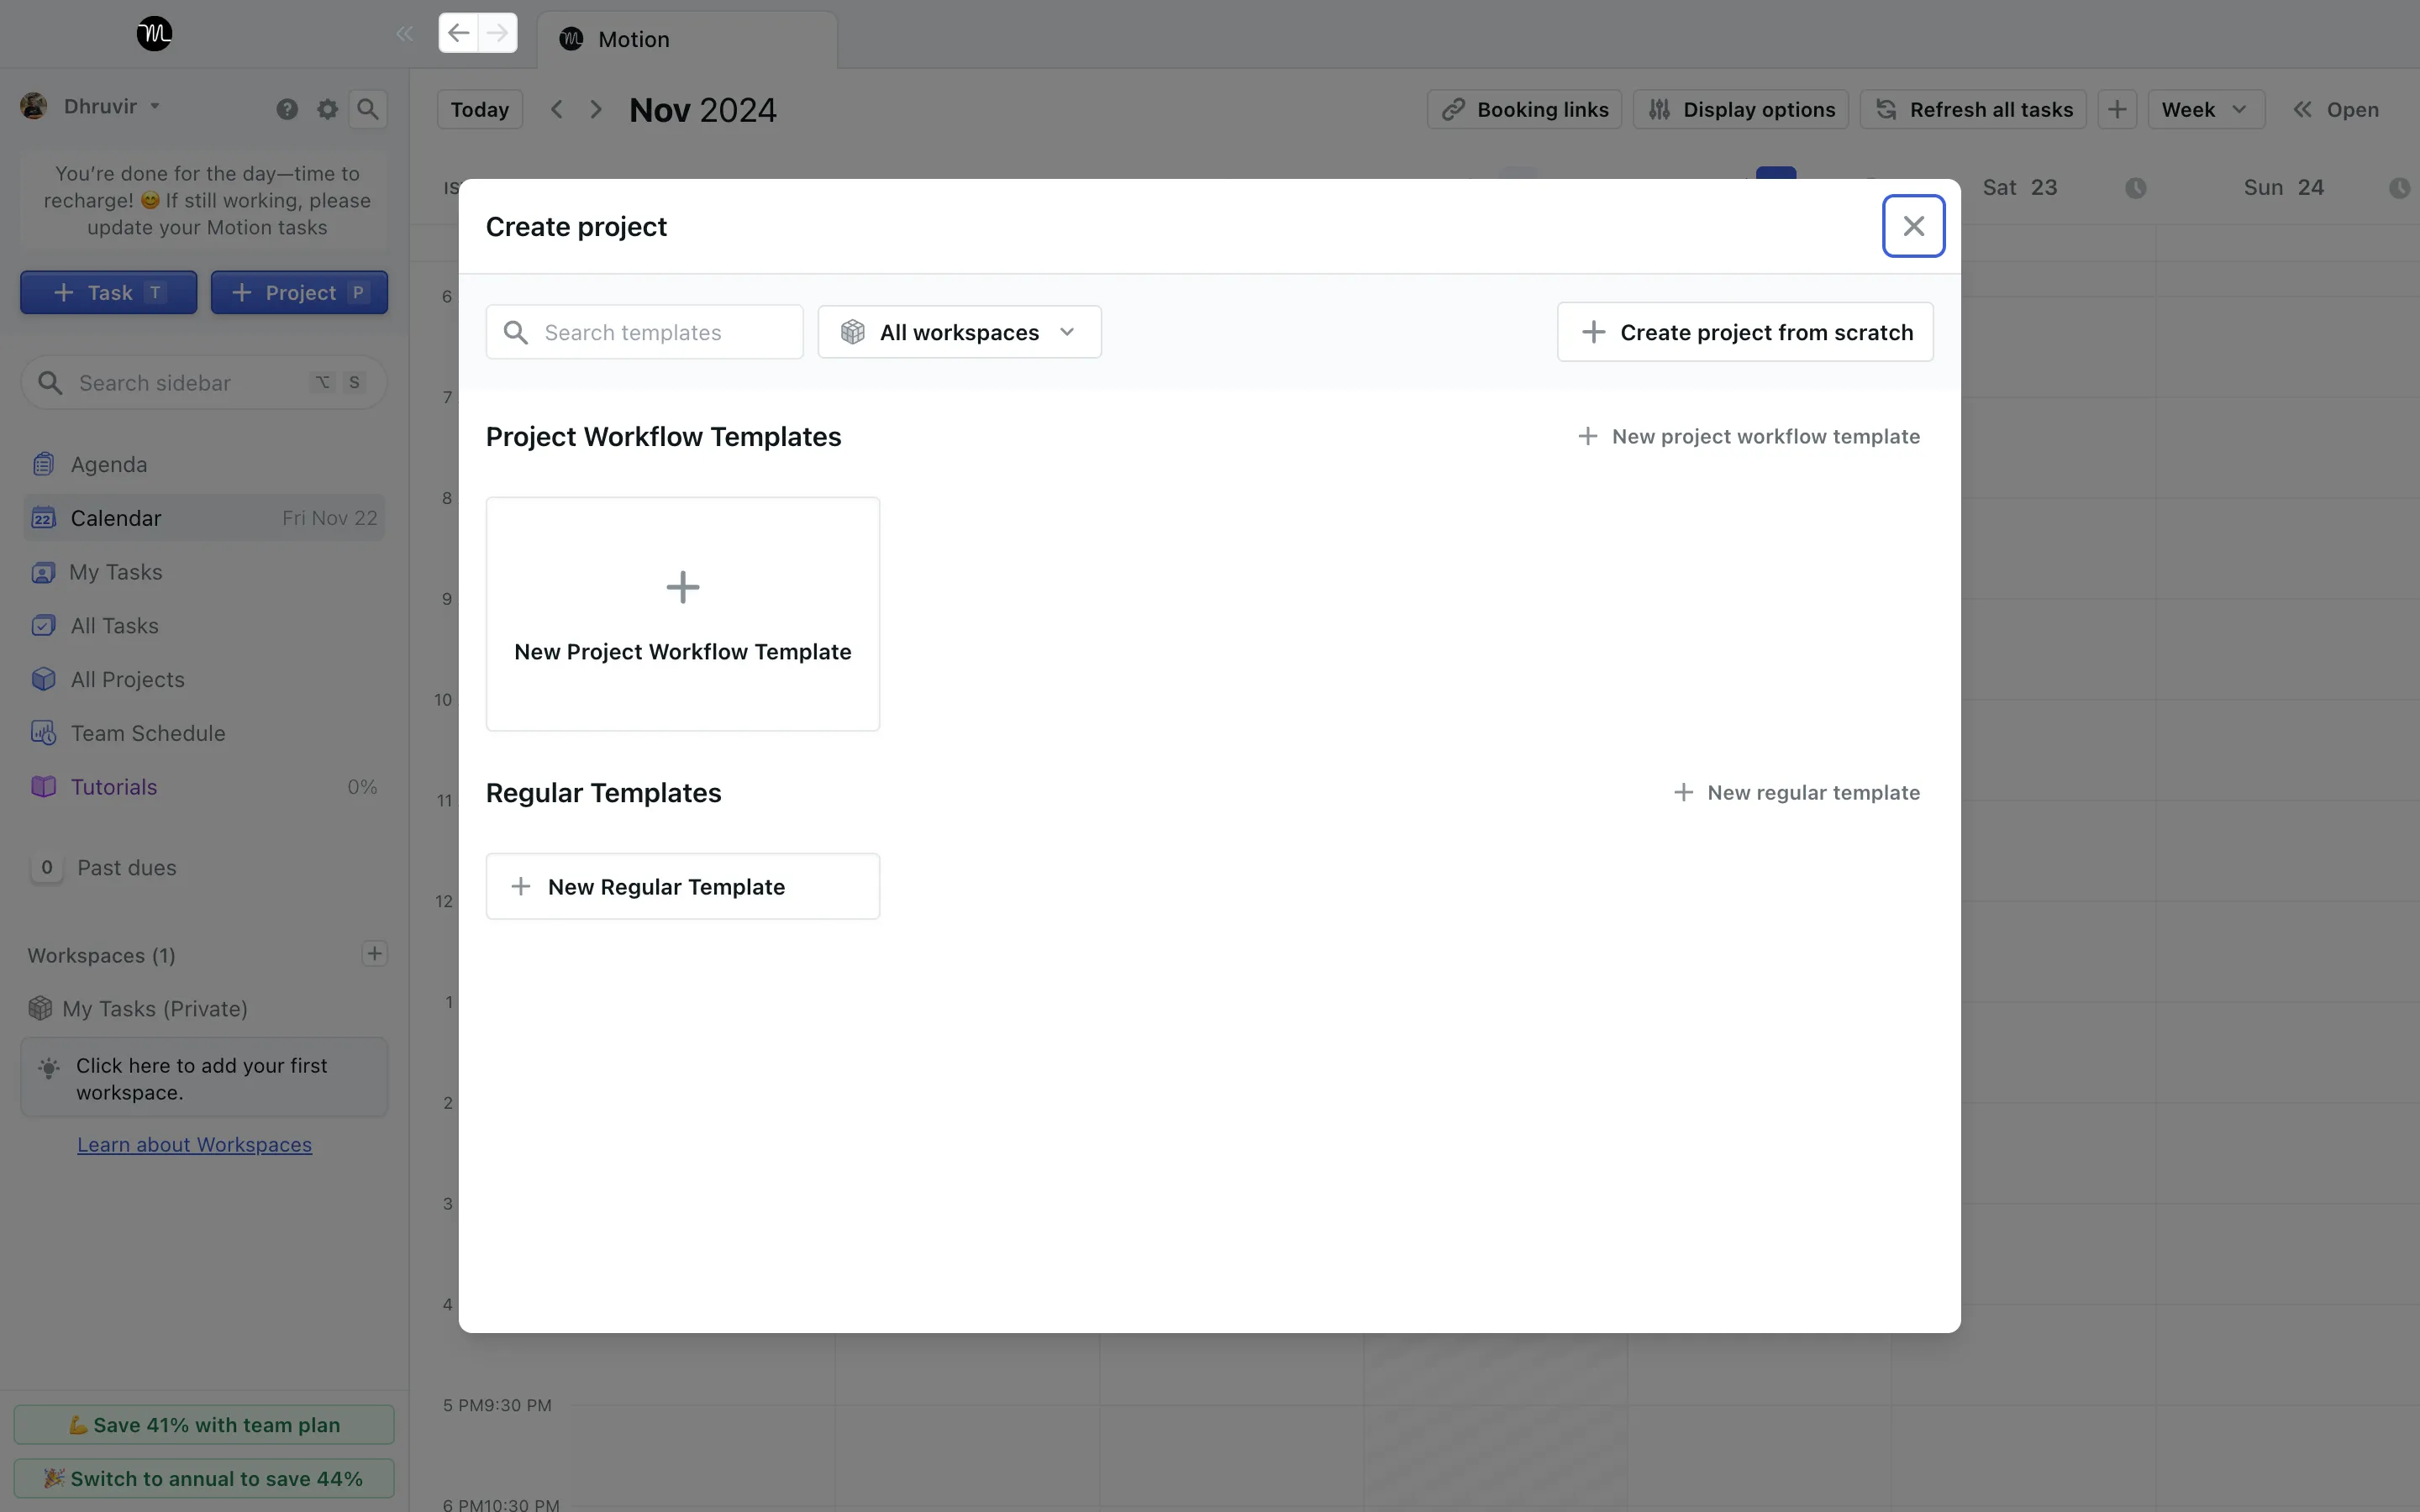The image size is (2420, 1512).
Task: Click the New Regular Template card
Action: [x=683, y=886]
